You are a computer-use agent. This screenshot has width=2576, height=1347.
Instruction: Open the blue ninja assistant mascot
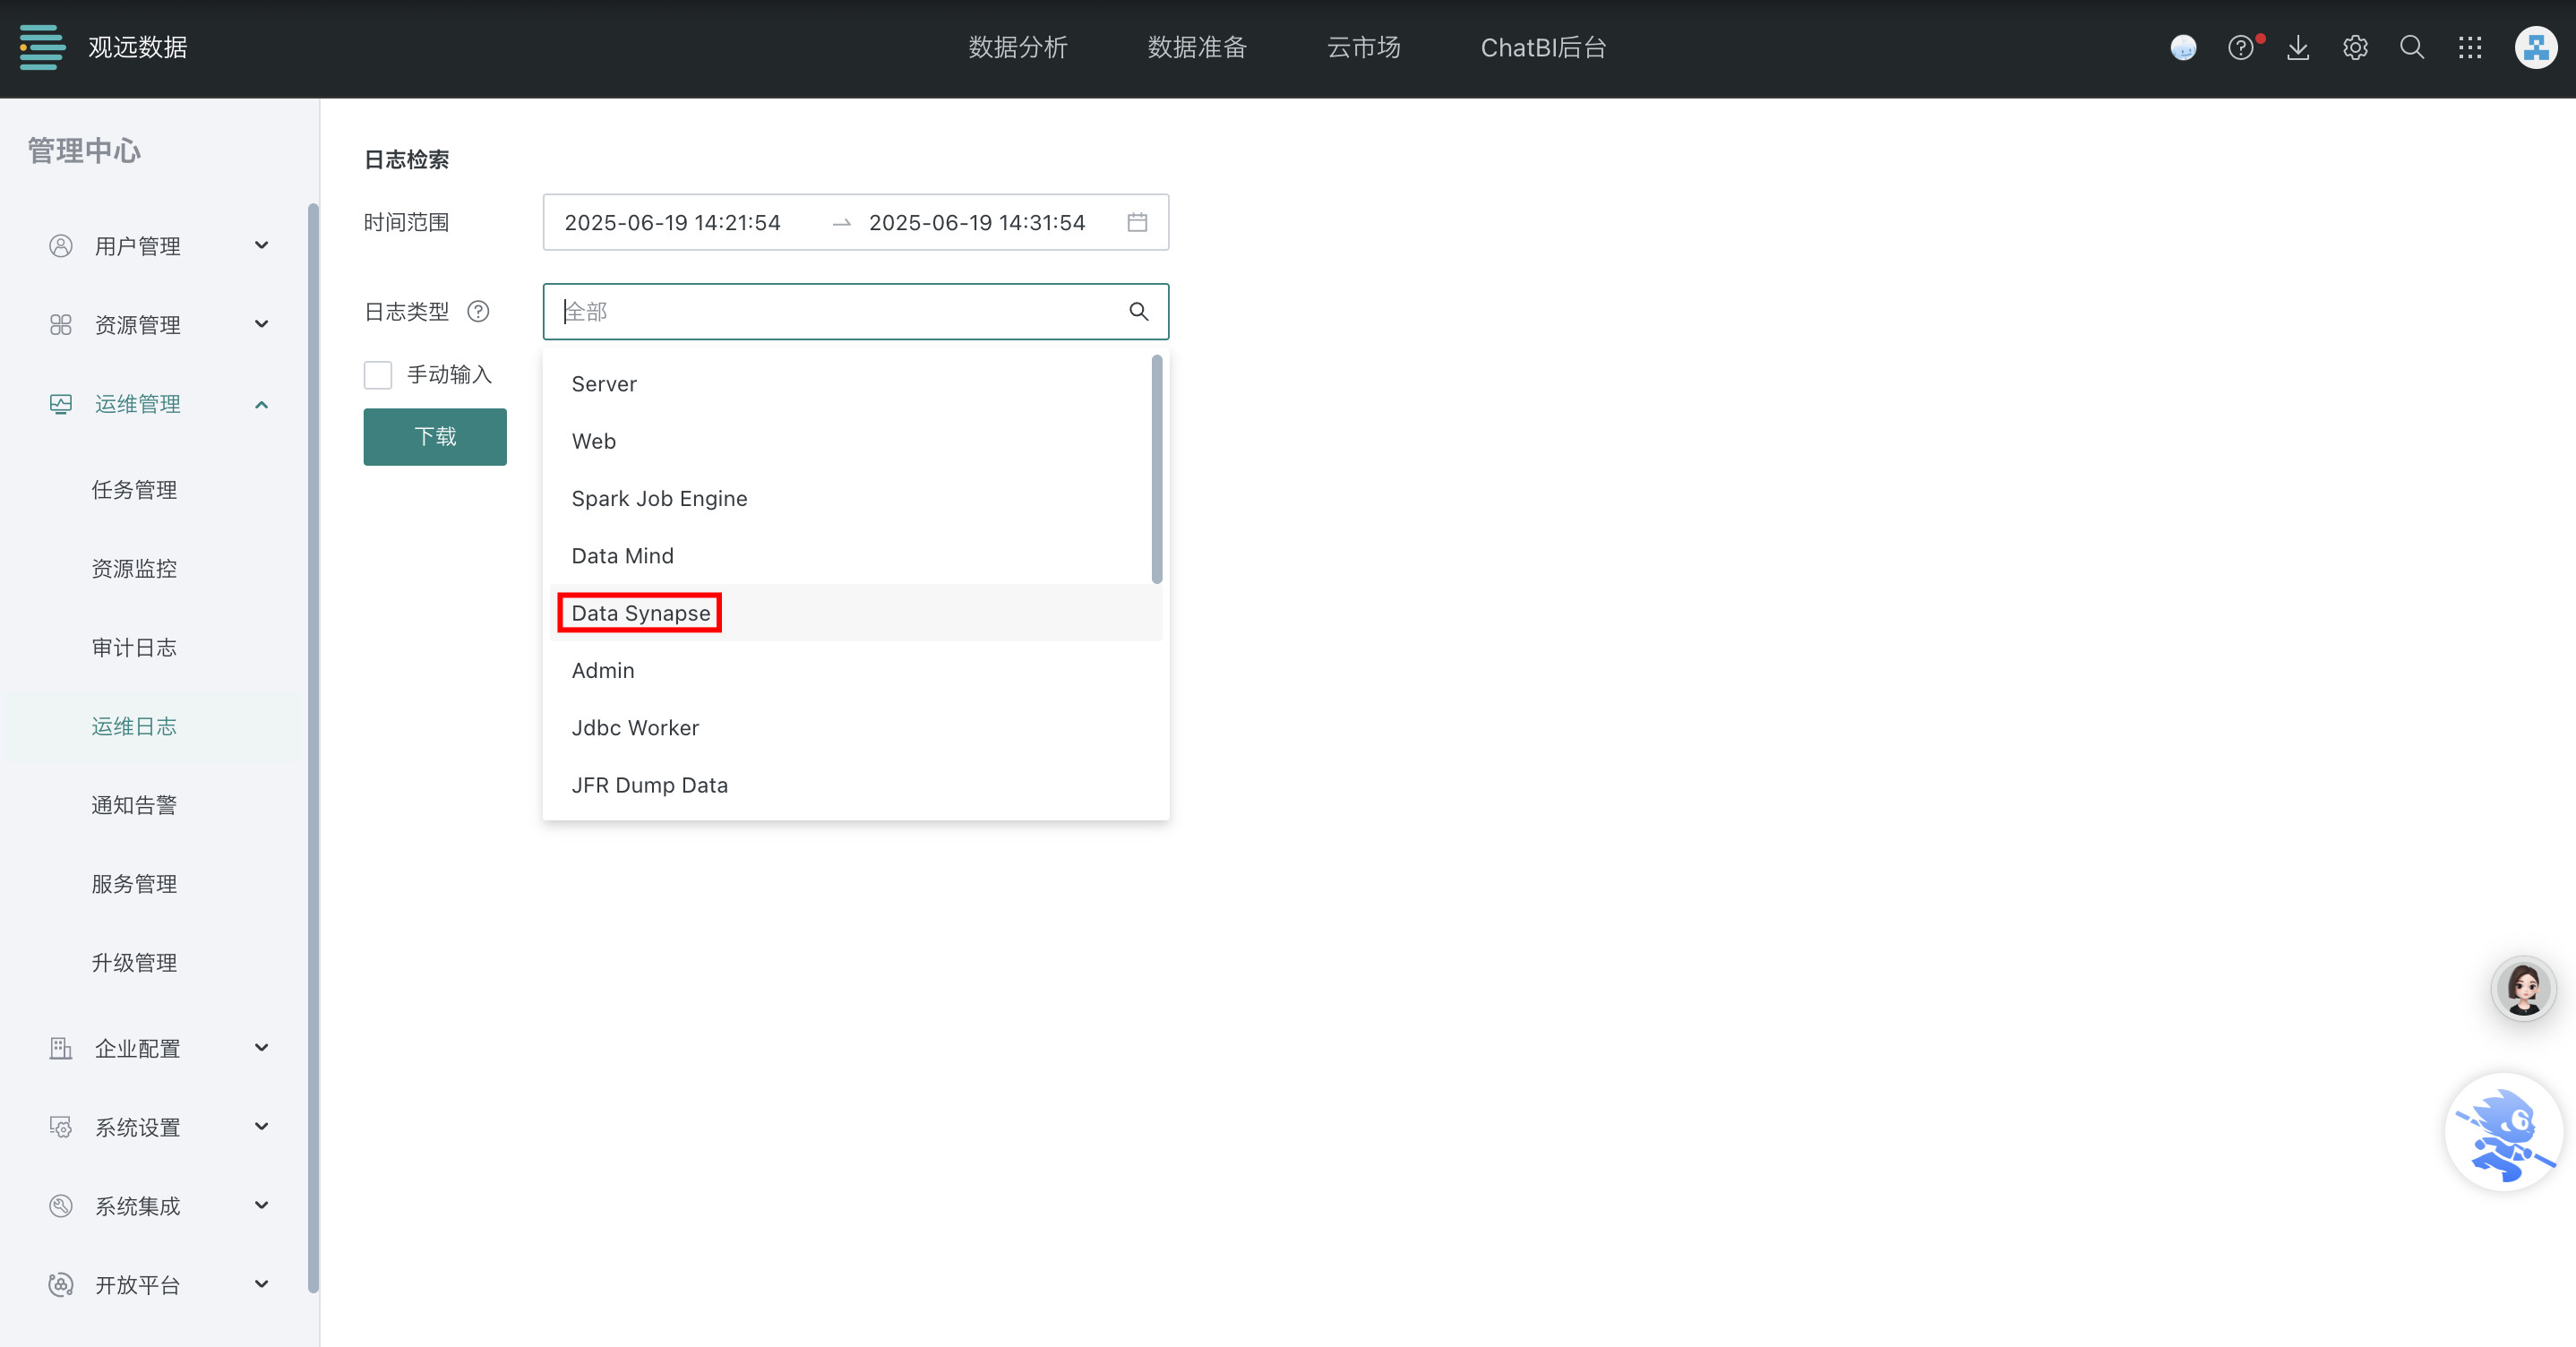coord(2504,1131)
